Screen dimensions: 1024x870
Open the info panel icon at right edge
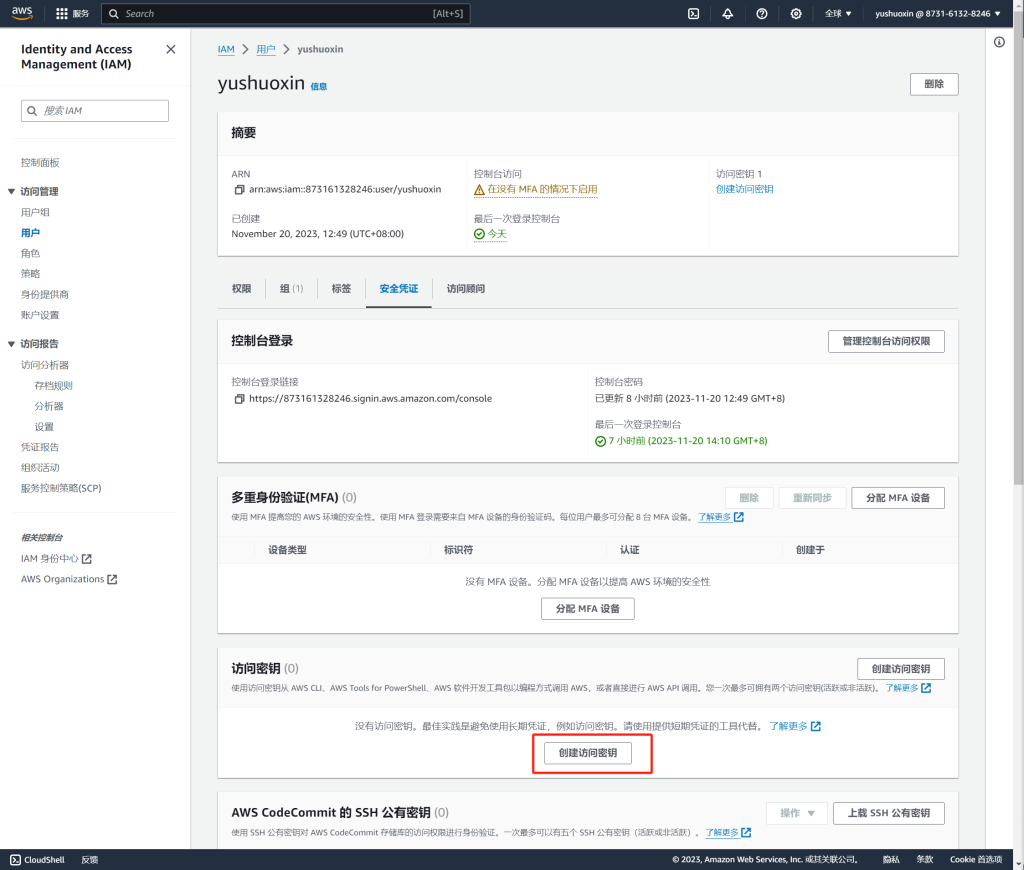coord(999,42)
